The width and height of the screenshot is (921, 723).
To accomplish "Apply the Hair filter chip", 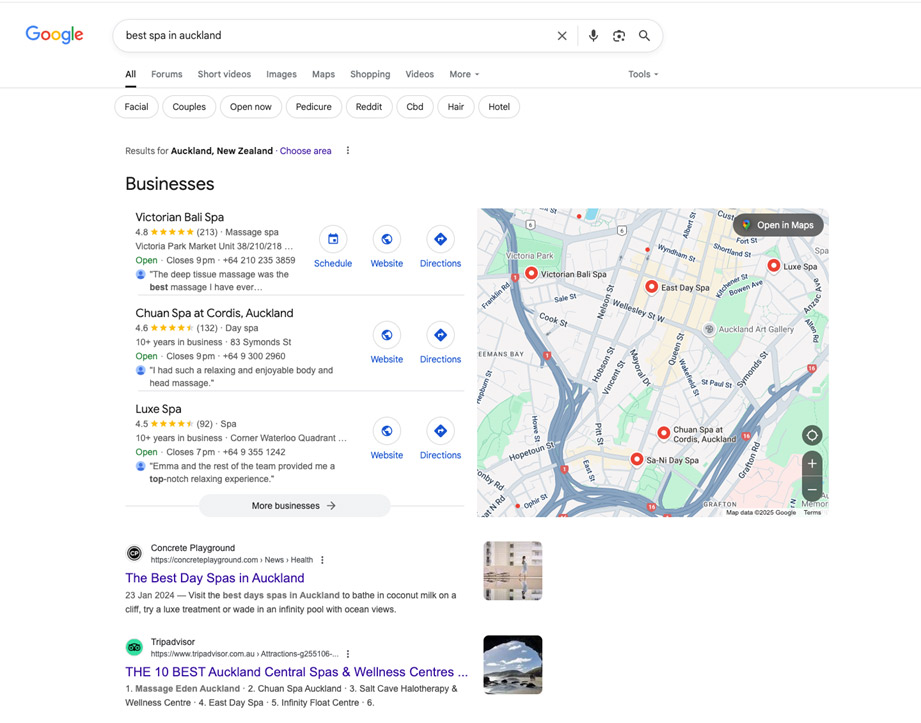I will 456,107.
